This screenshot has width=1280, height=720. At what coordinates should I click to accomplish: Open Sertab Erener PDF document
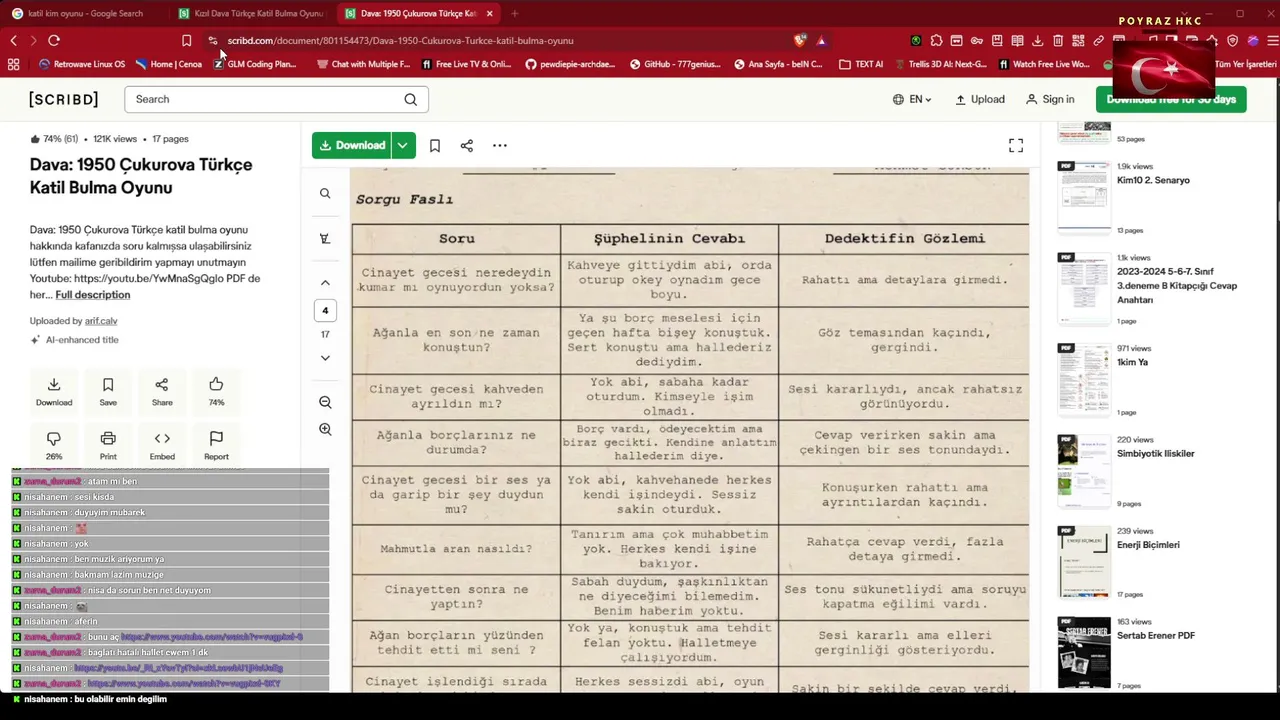click(x=1155, y=636)
